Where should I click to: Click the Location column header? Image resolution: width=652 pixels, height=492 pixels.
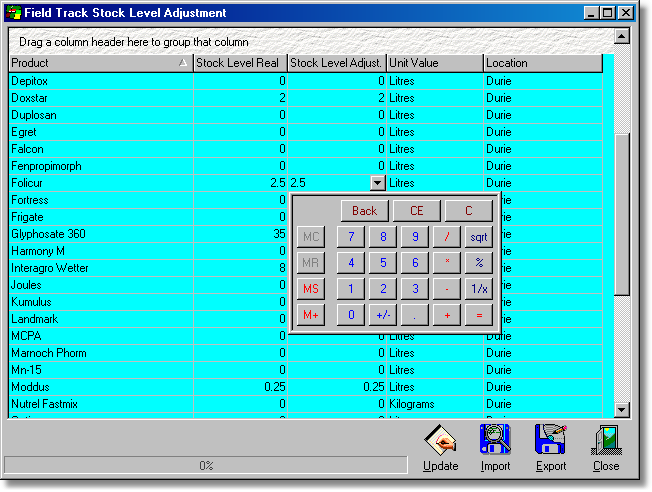tap(543, 63)
